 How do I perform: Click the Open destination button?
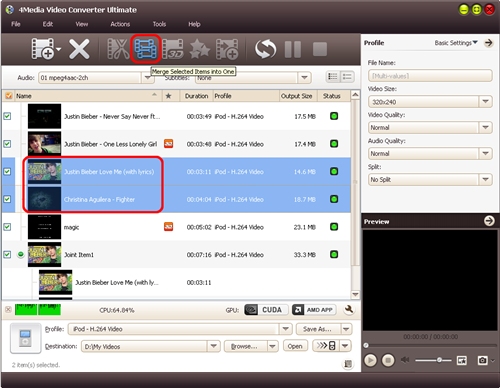tap(295, 346)
